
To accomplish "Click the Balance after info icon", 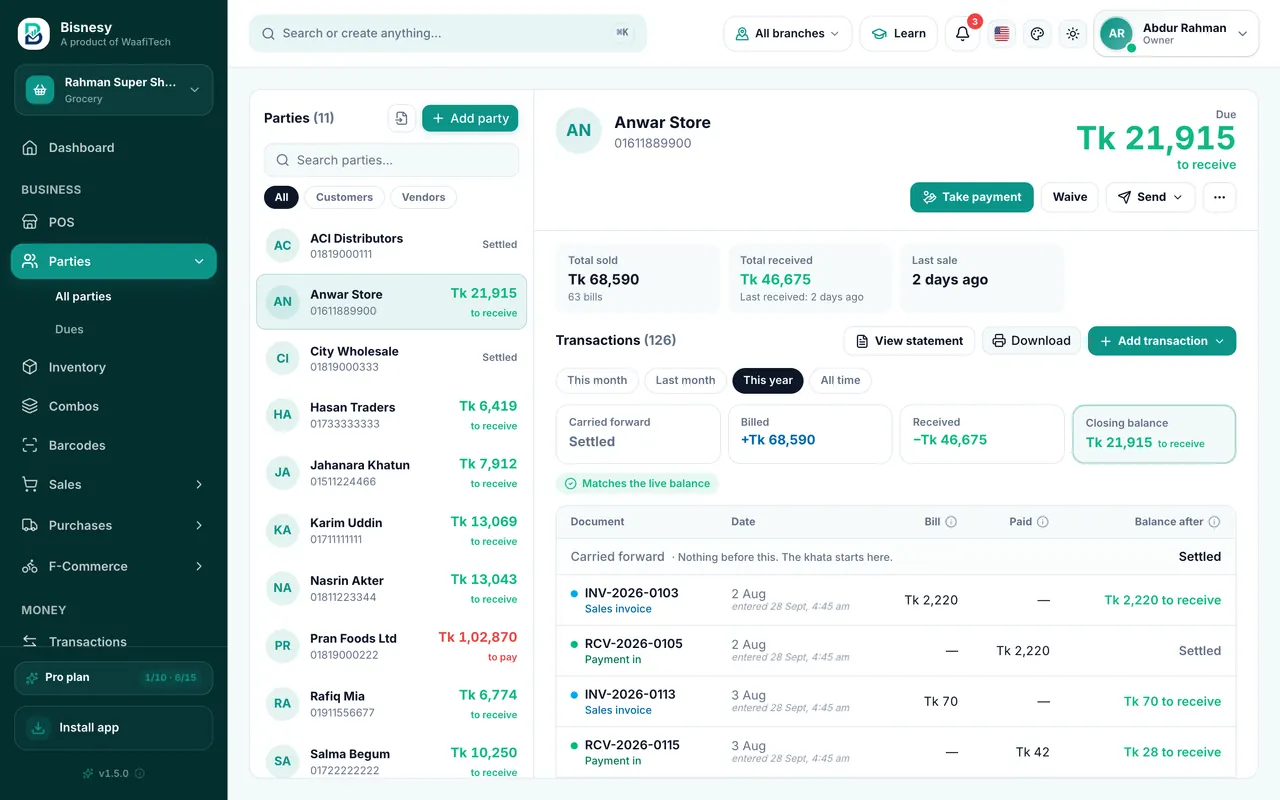I will pos(1214,522).
